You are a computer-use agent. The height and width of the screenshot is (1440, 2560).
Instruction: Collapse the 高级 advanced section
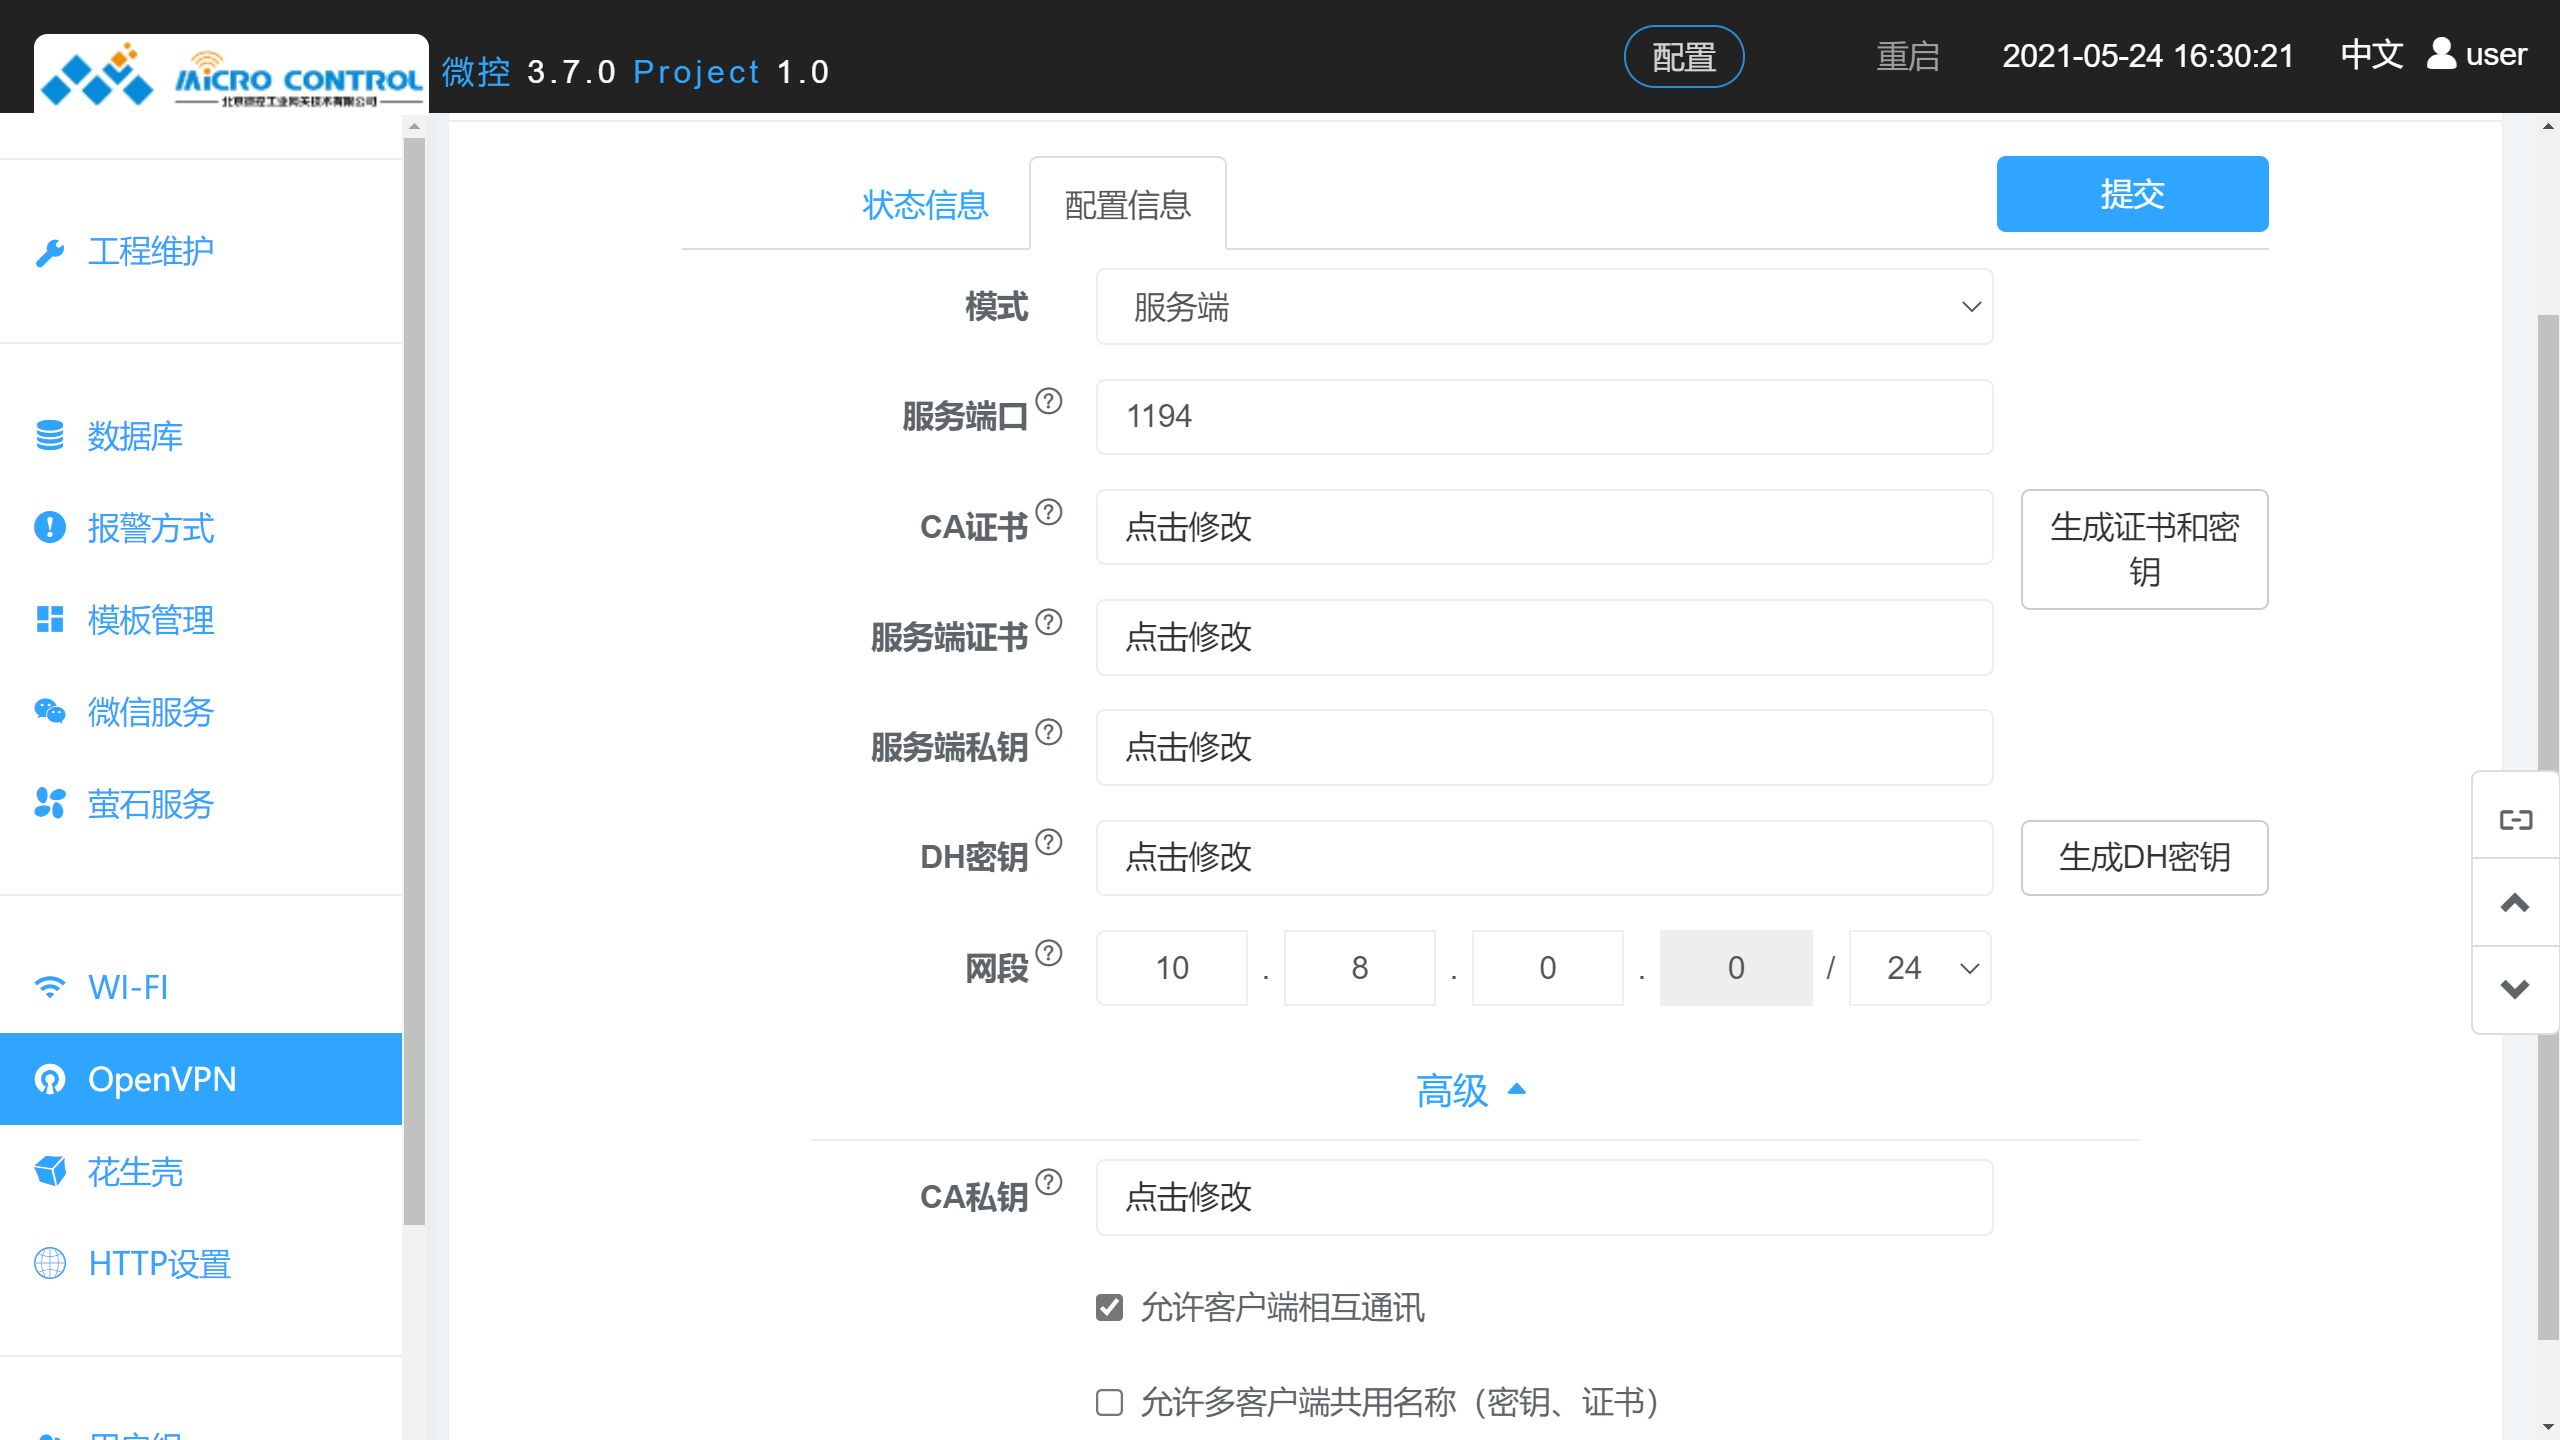click(1472, 1090)
